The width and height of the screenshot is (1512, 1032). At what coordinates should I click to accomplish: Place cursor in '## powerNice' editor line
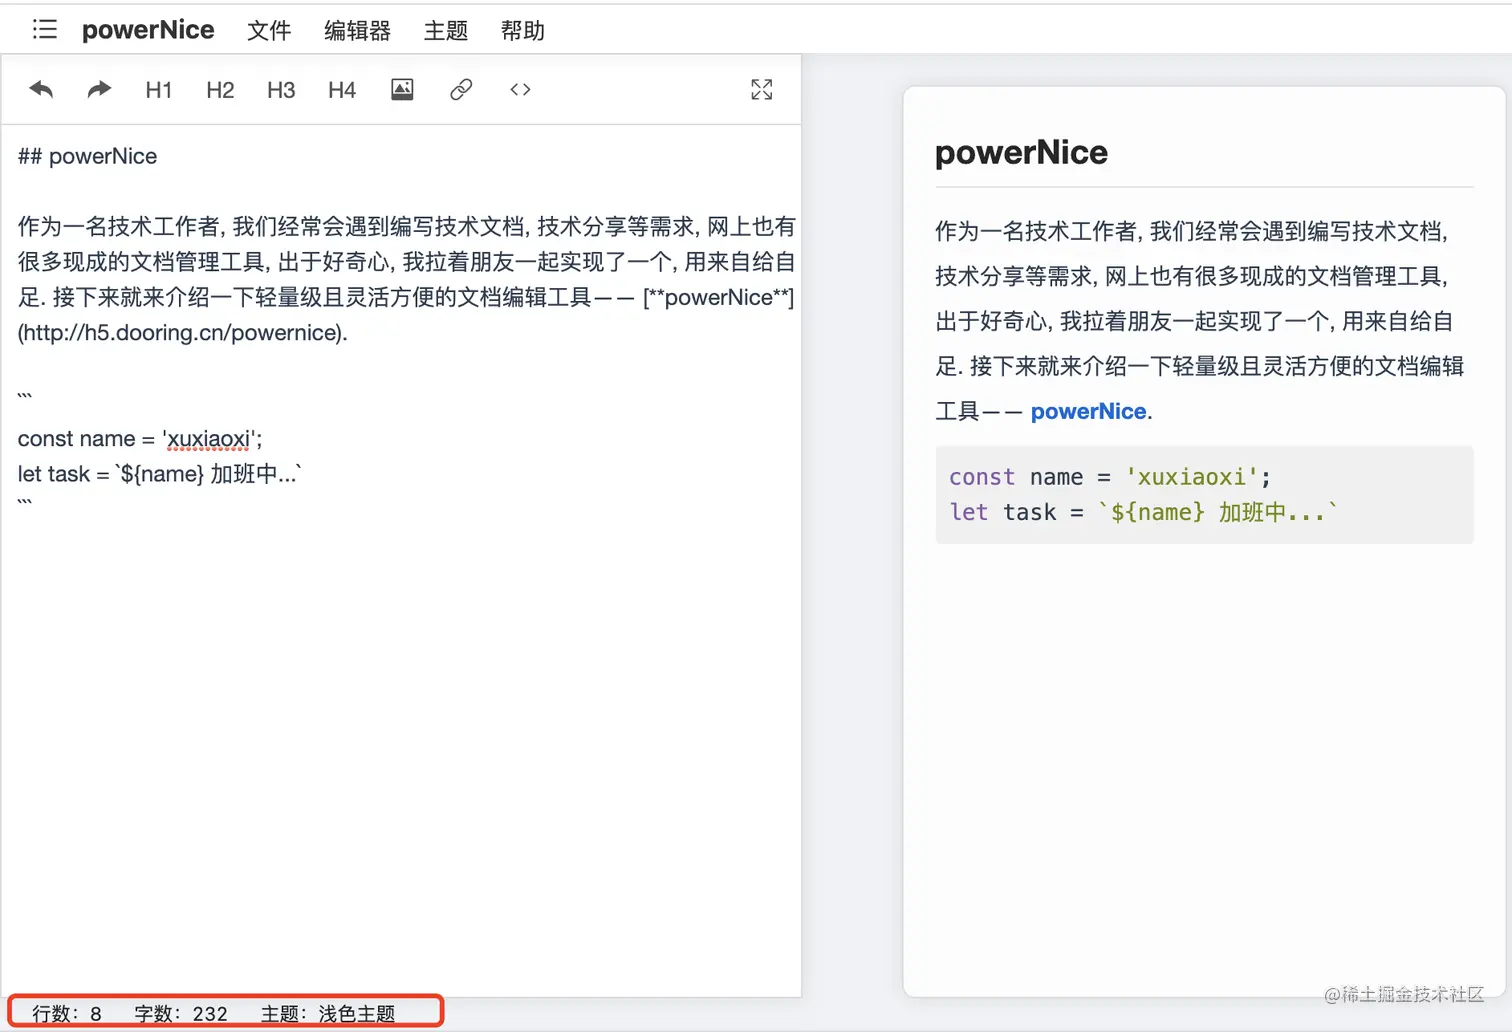pos(88,156)
